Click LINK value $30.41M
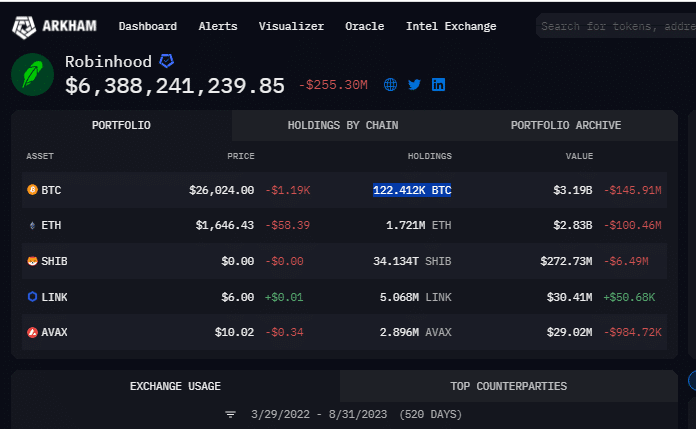Image resolution: width=696 pixels, height=429 pixels. coord(569,297)
